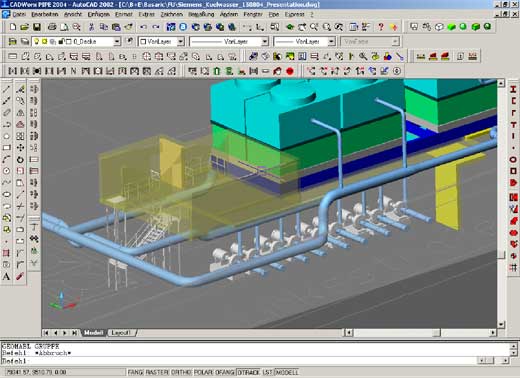Image resolution: width=520 pixels, height=378 pixels.
Task: Select the Move tool icon
Action: pyautogui.click(x=20, y=148)
